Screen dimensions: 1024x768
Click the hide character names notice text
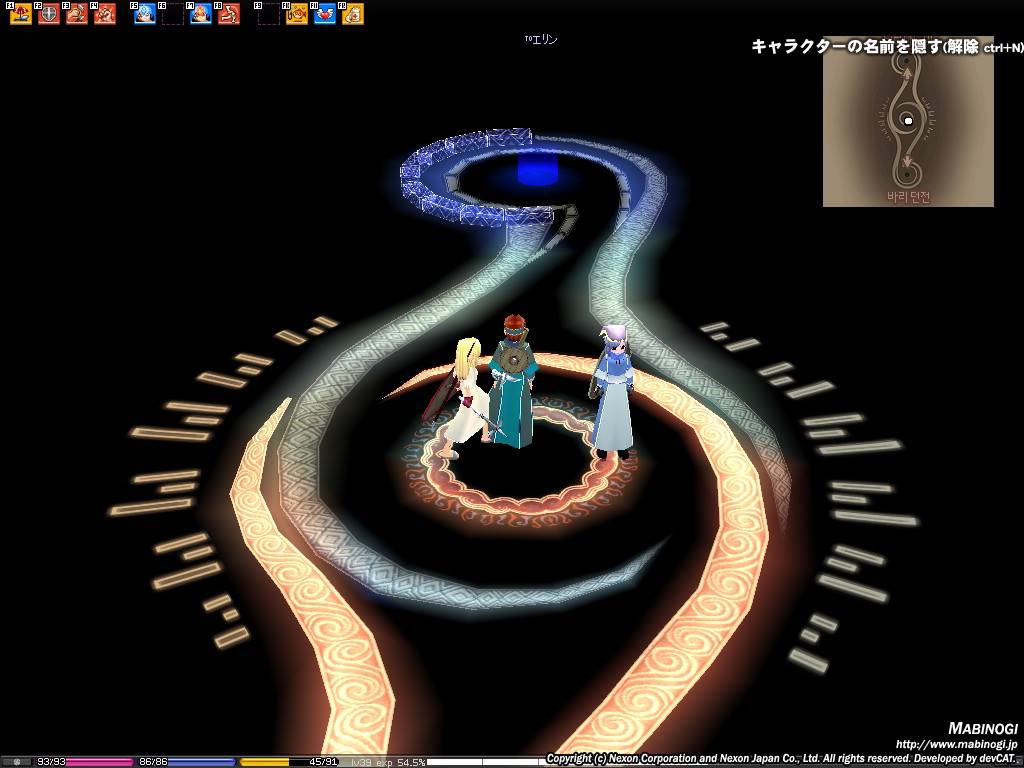pyautogui.click(x=887, y=46)
